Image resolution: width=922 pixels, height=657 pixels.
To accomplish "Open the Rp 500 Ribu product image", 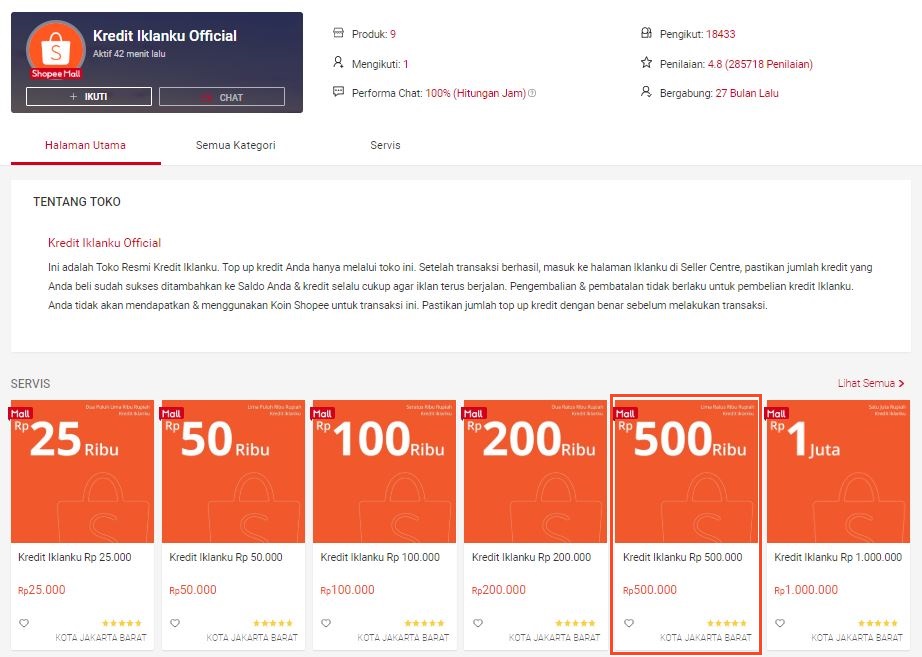I will (687, 472).
